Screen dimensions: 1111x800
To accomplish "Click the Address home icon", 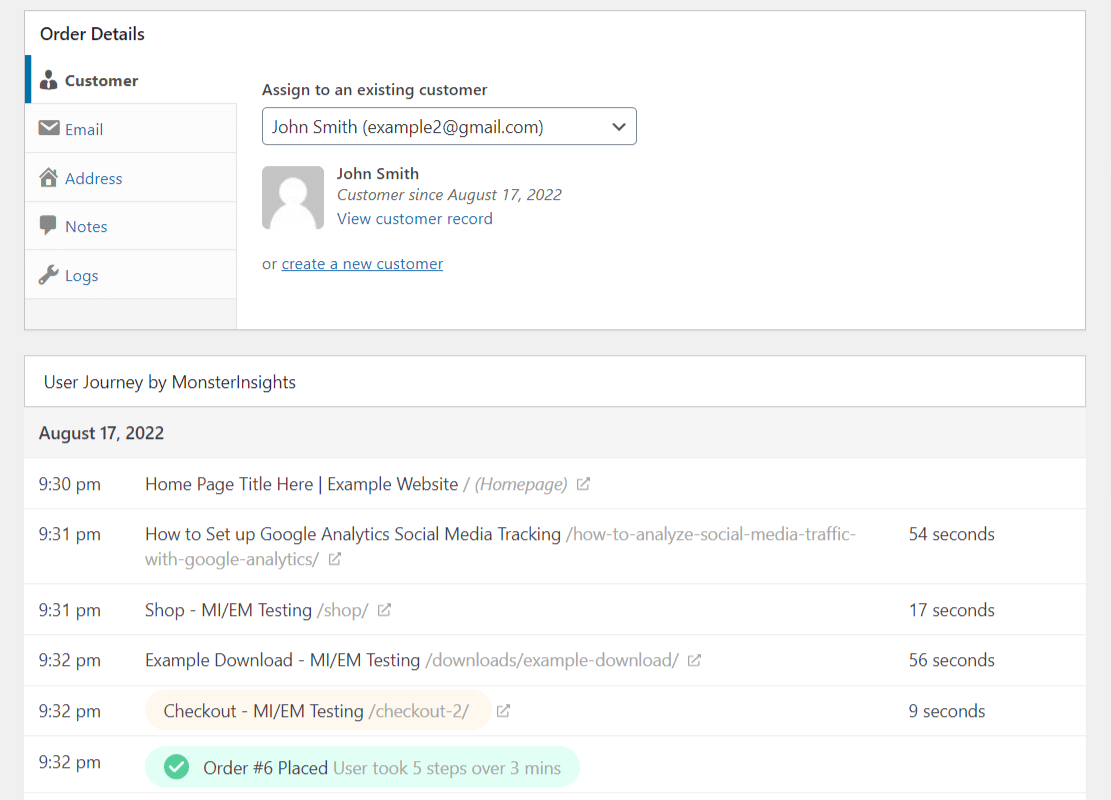I will (x=49, y=177).
